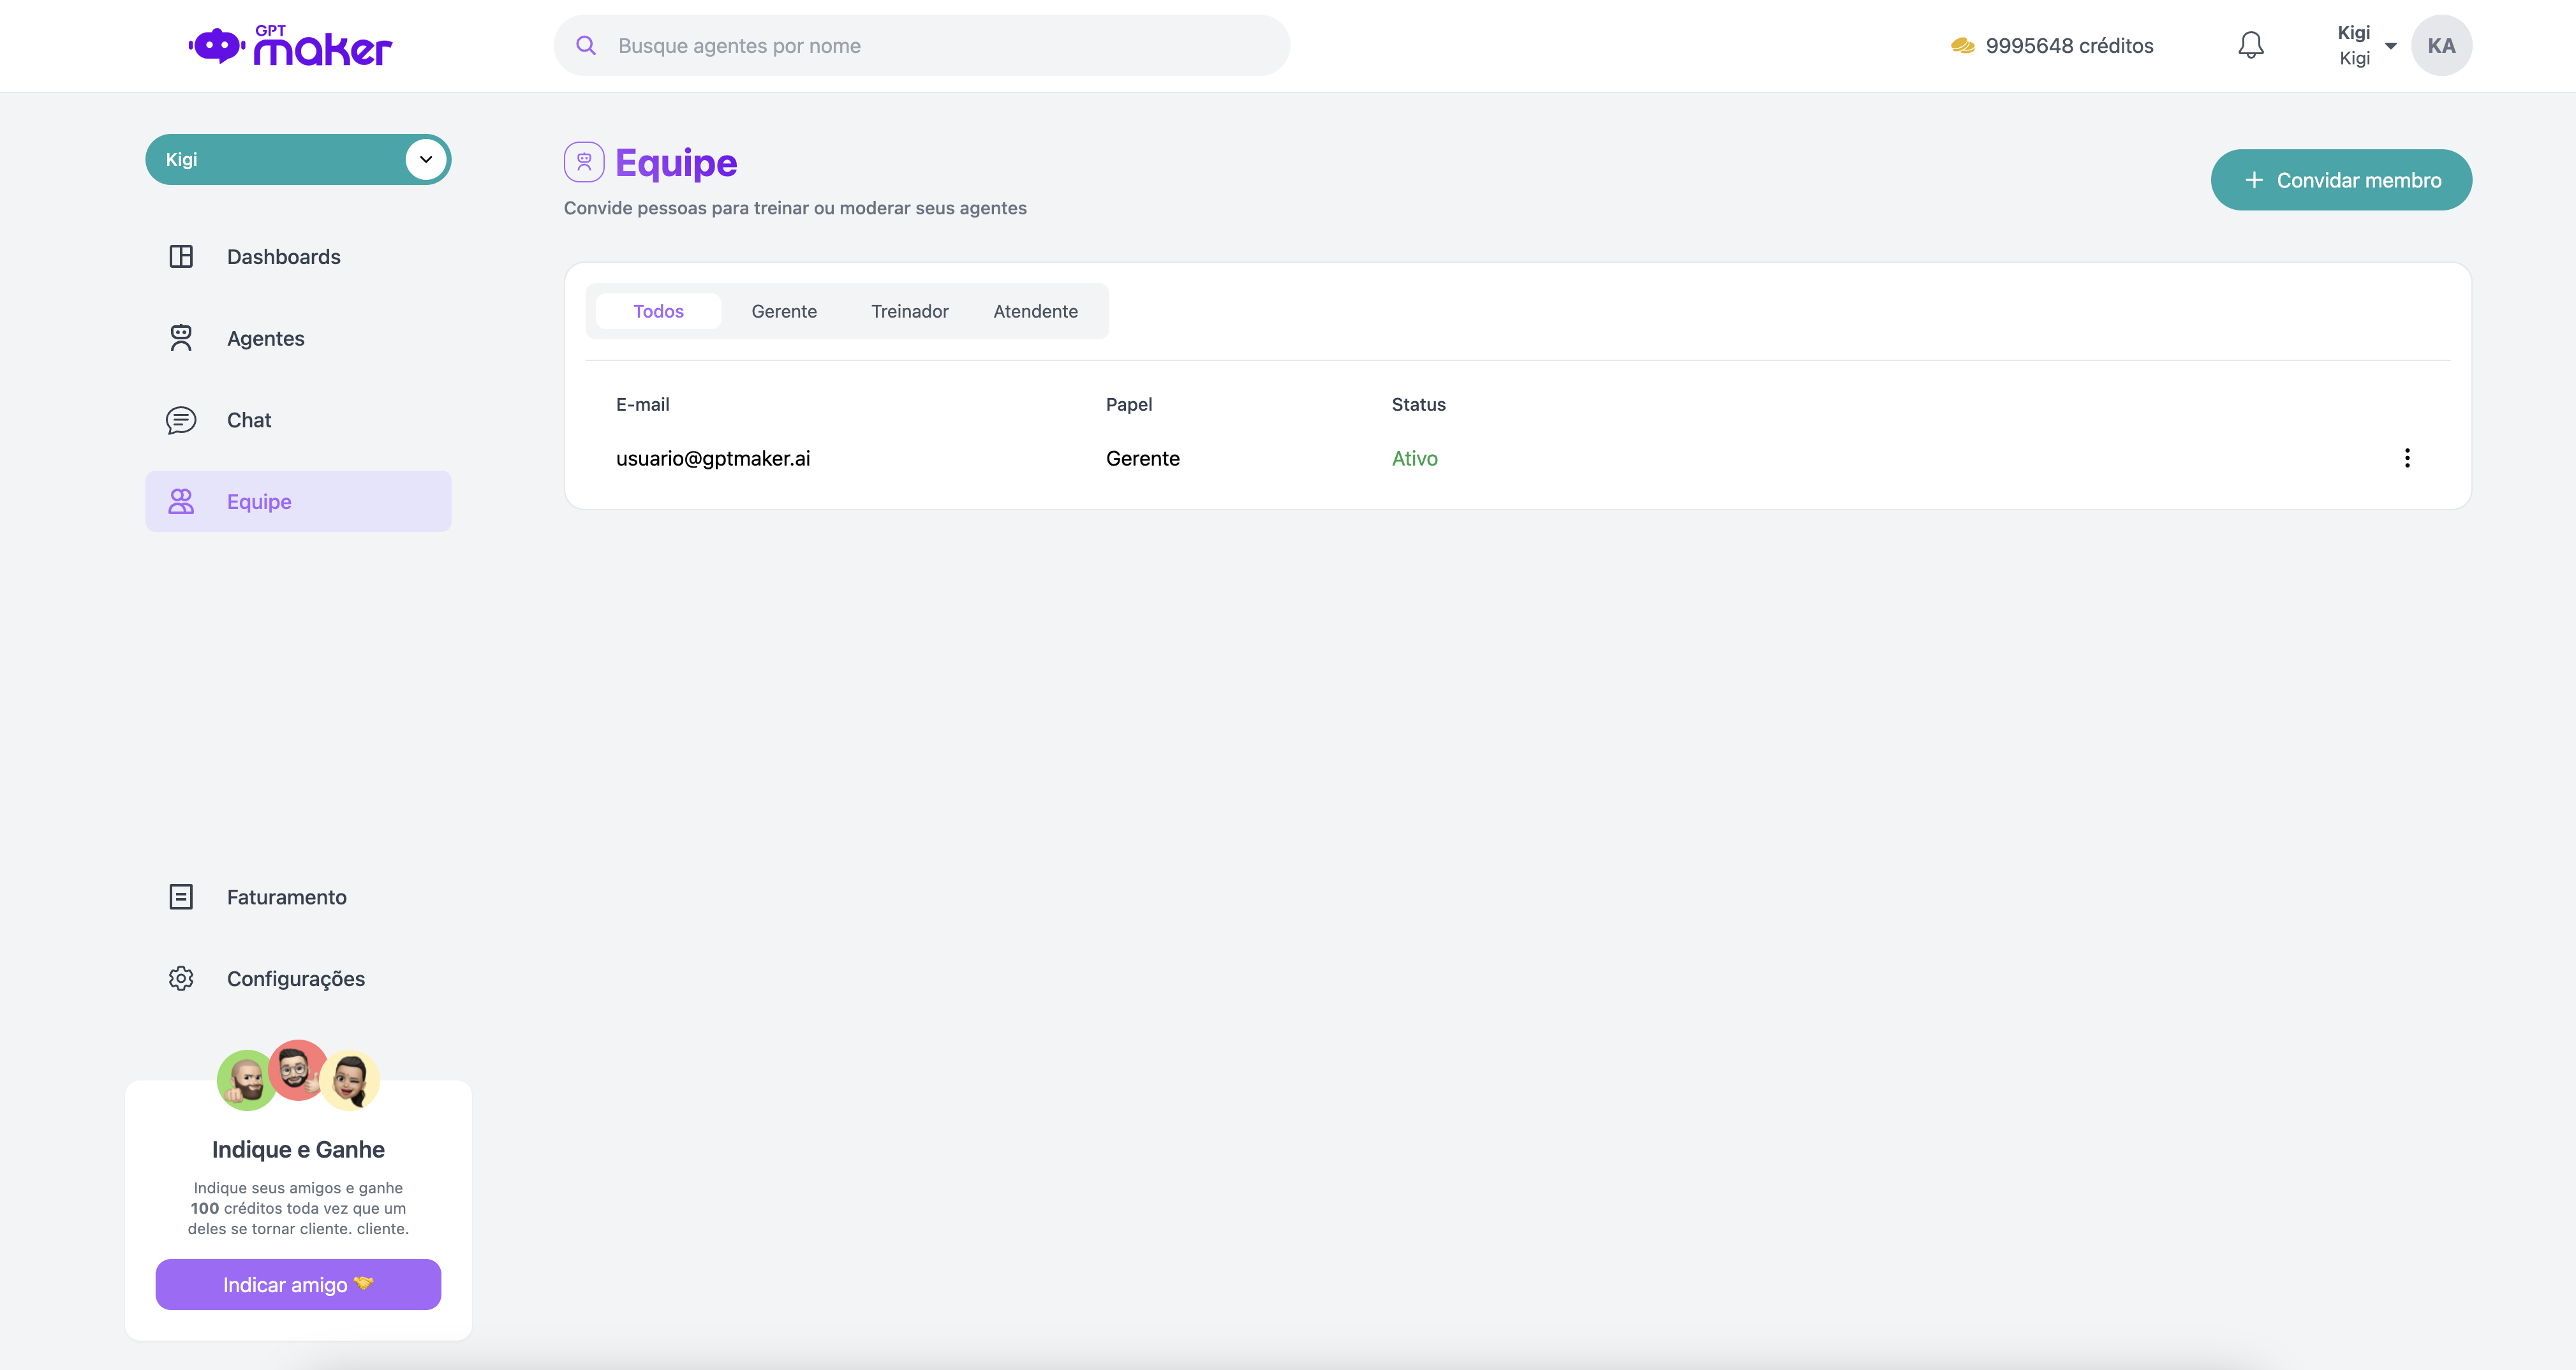The image size is (2576, 1370).
Task: Switch to the Gerente tab
Action: click(784, 311)
